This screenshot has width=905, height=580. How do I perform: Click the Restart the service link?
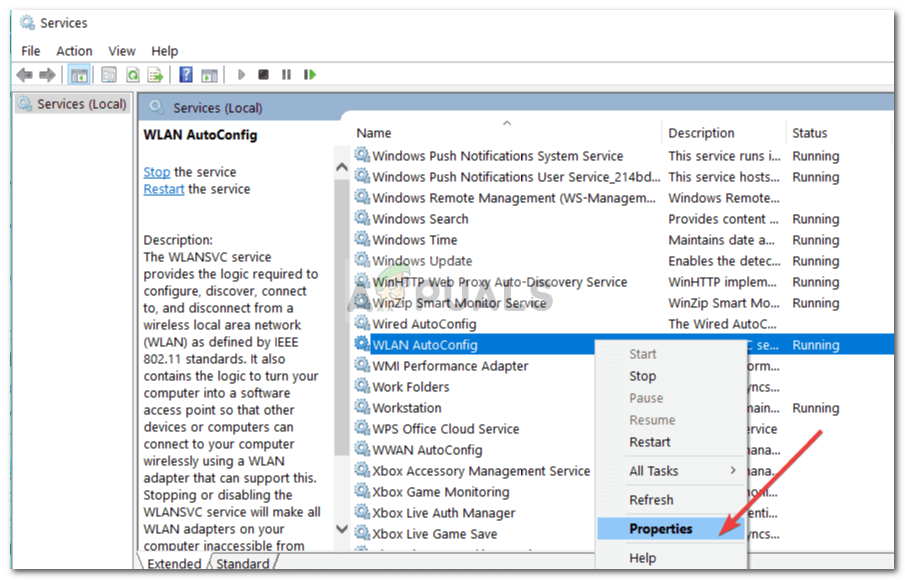[163, 188]
